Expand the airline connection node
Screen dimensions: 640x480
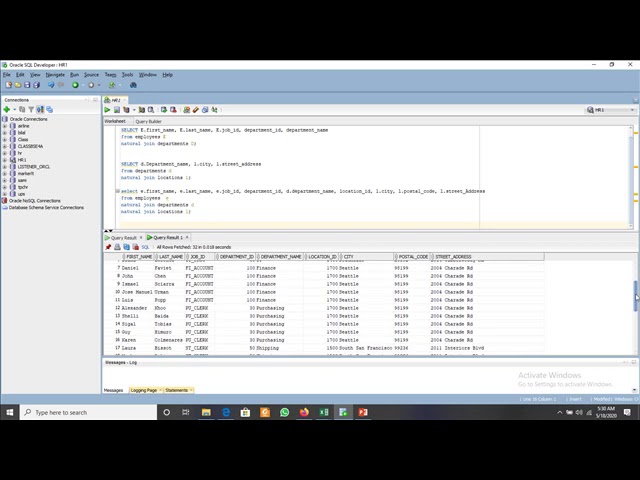click(4, 126)
